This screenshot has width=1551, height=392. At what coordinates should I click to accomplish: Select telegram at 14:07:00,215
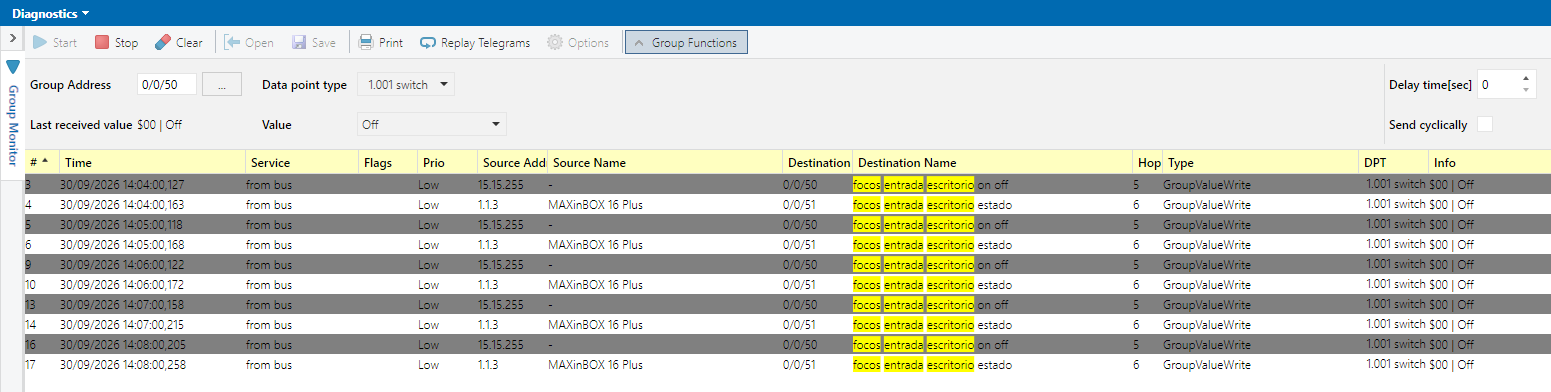coord(788,324)
